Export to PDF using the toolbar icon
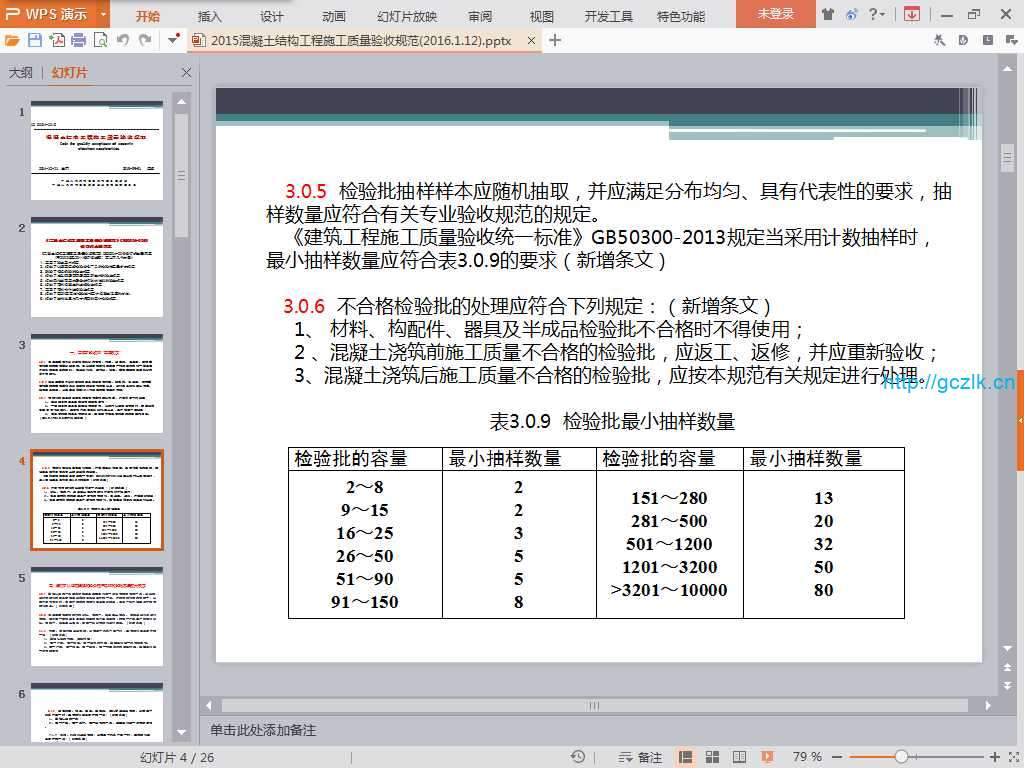This screenshot has width=1024, height=768. [56, 40]
